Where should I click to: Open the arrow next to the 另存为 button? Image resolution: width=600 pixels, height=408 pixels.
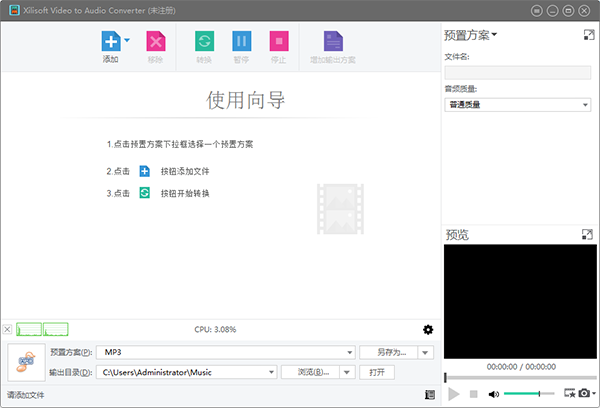426,352
